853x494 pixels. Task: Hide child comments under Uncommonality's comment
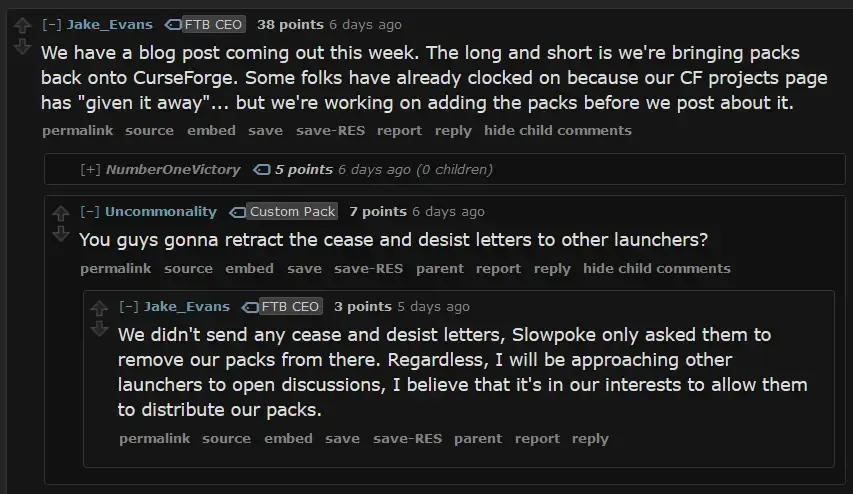point(657,269)
